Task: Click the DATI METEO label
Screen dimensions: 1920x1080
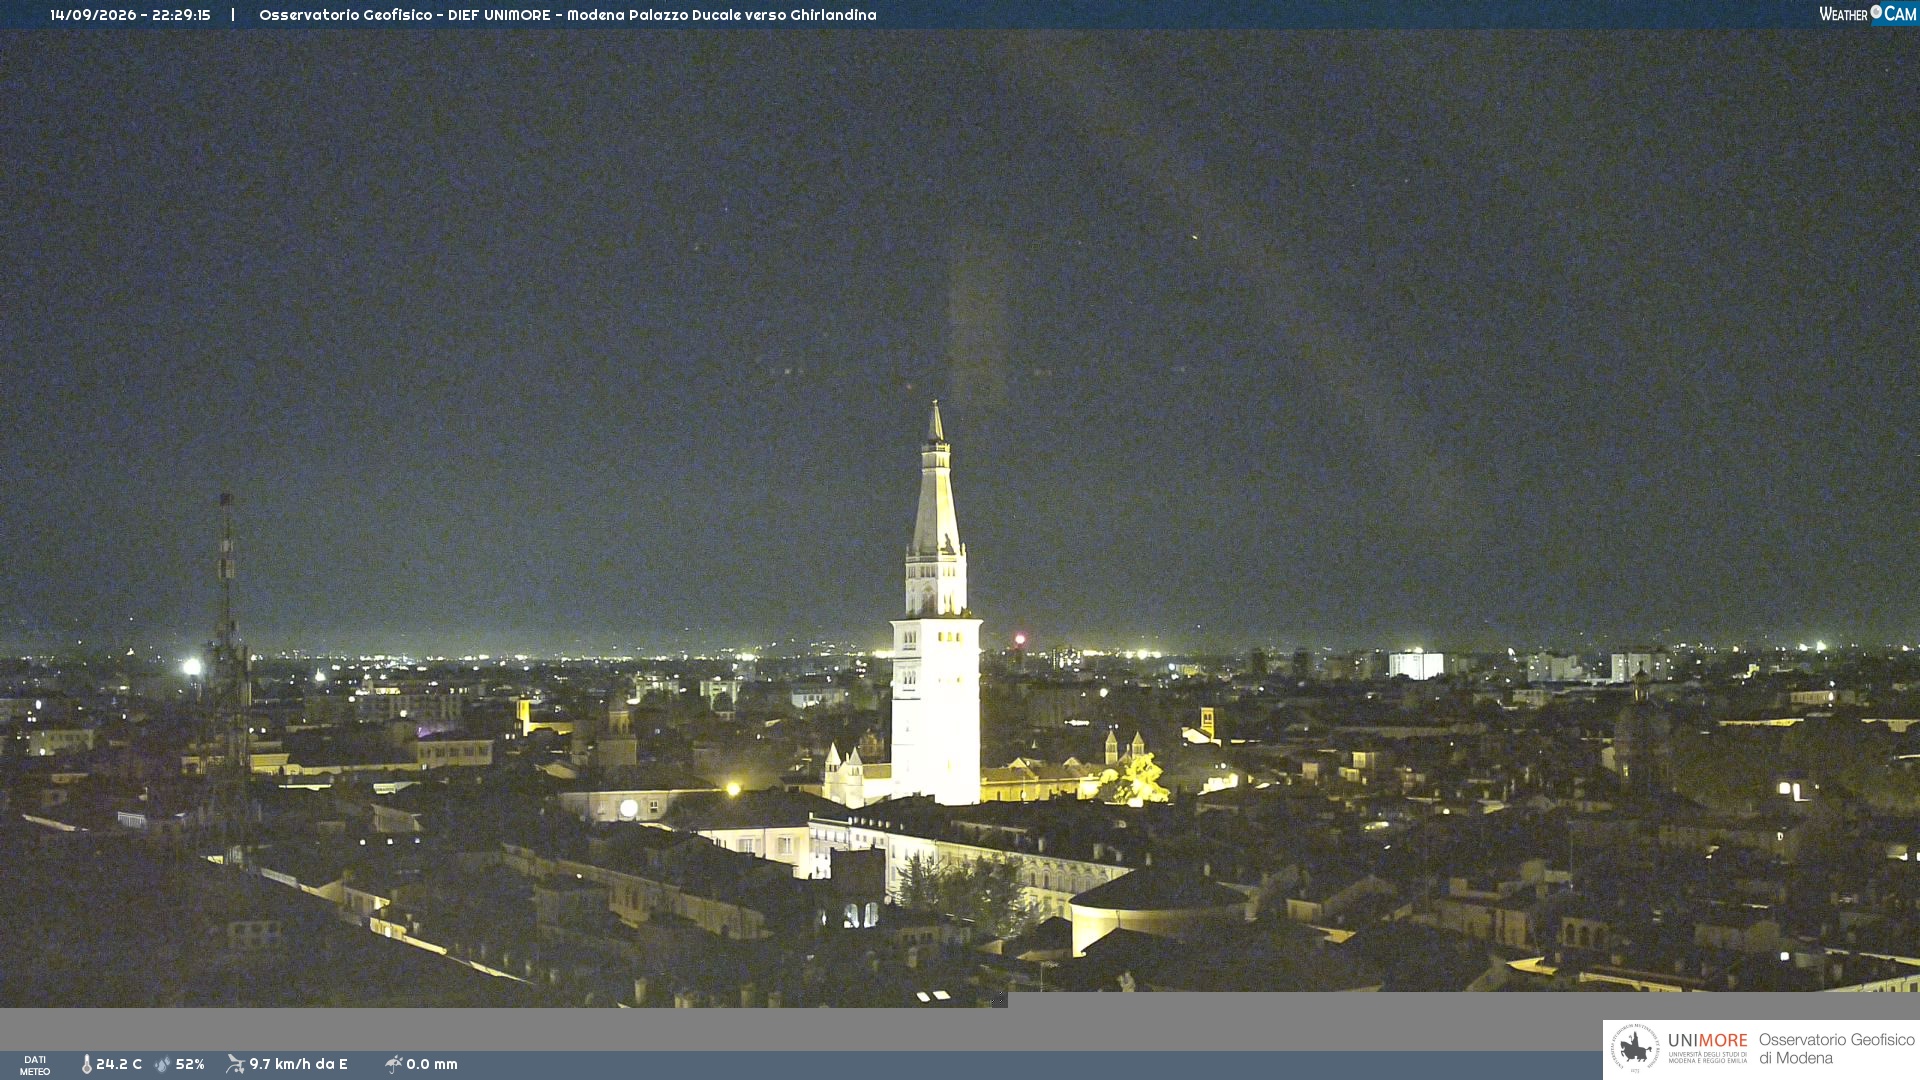Action: tap(35, 1065)
